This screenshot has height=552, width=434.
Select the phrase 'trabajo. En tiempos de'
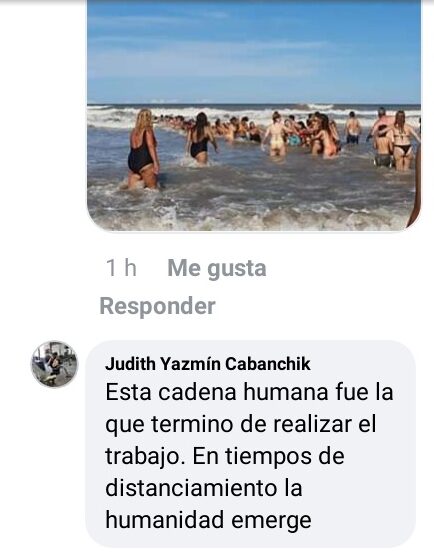tap(225, 456)
